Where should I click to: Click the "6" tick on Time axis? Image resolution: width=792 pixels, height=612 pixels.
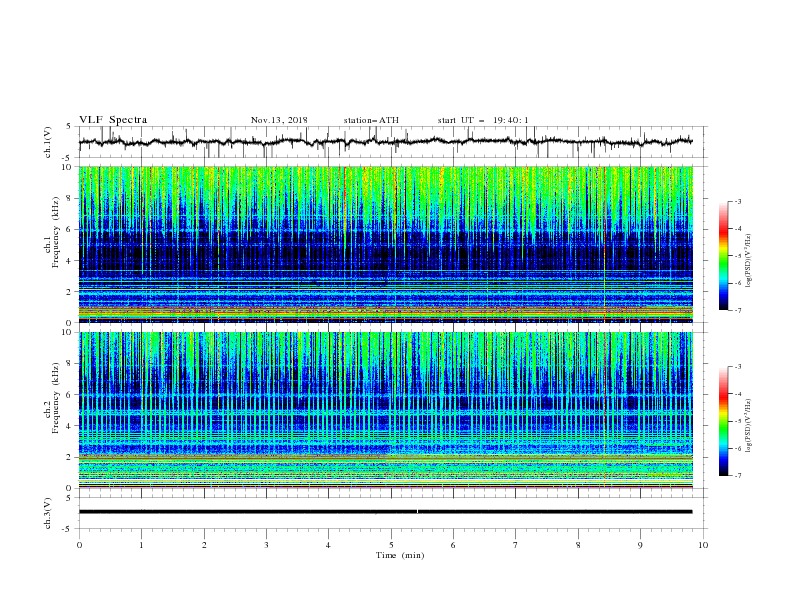coord(453,545)
